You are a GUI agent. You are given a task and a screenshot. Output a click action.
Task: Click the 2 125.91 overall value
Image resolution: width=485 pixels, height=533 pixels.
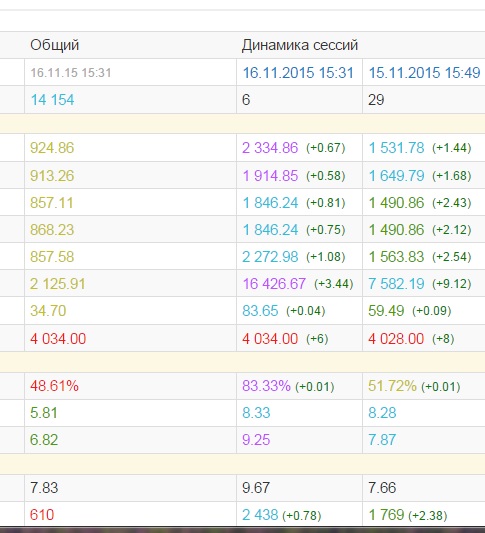pos(57,284)
